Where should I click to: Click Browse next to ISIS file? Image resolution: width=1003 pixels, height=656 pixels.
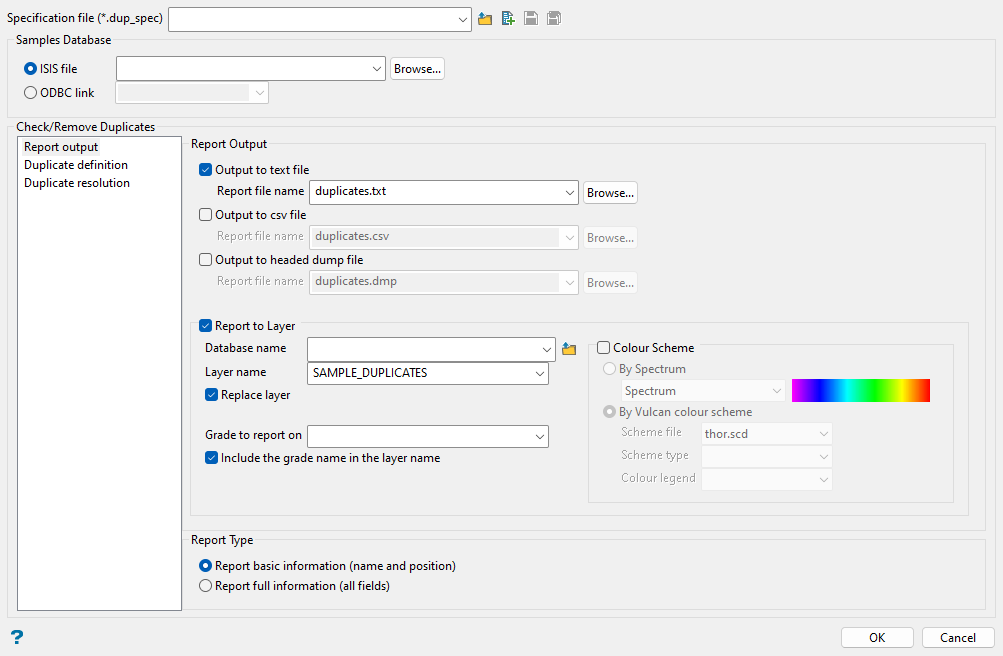click(417, 69)
